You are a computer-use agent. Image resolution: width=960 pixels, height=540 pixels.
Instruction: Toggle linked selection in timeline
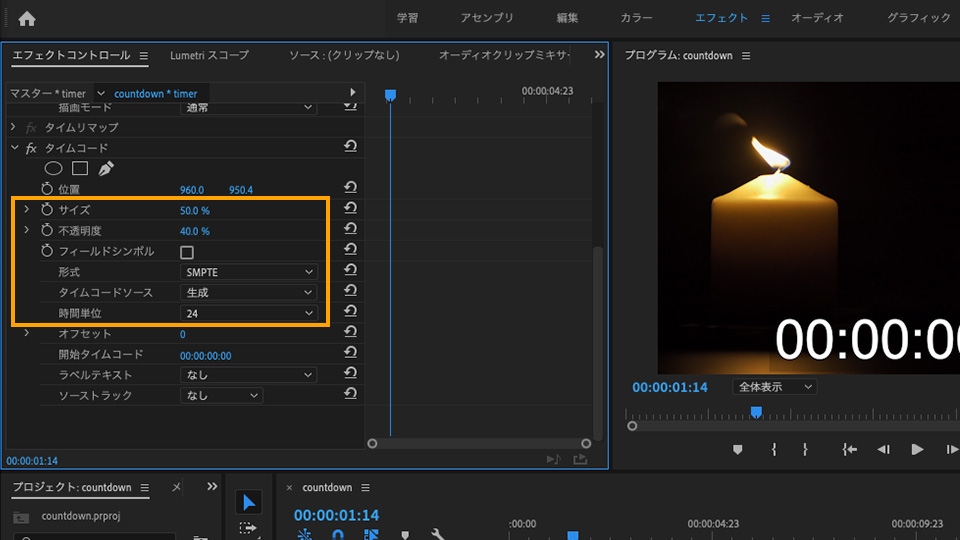(371, 535)
